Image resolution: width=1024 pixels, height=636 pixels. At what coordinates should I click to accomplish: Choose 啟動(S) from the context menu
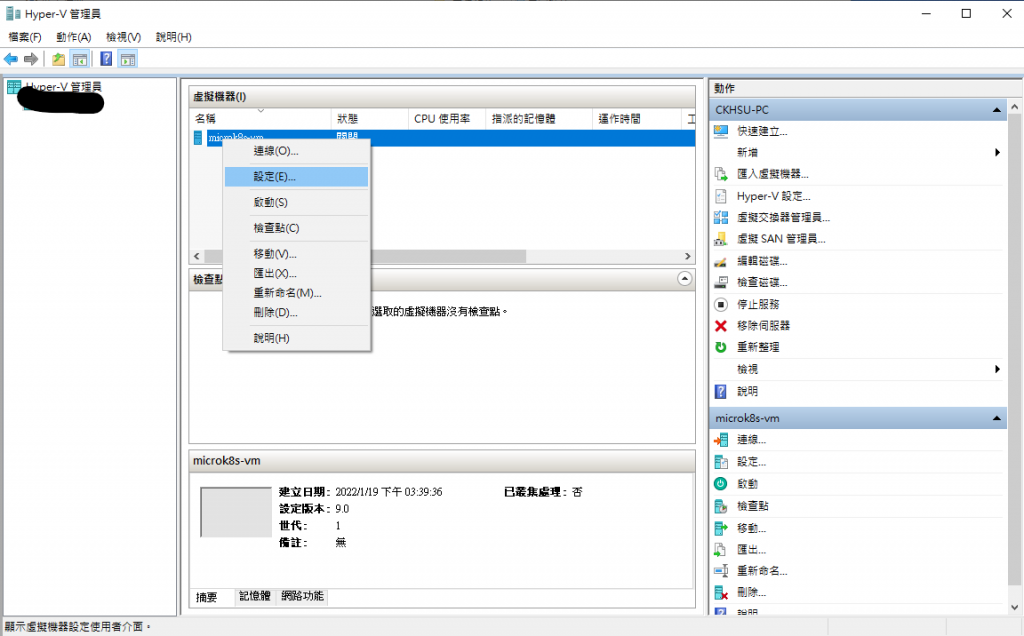click(x=296, y=202)
